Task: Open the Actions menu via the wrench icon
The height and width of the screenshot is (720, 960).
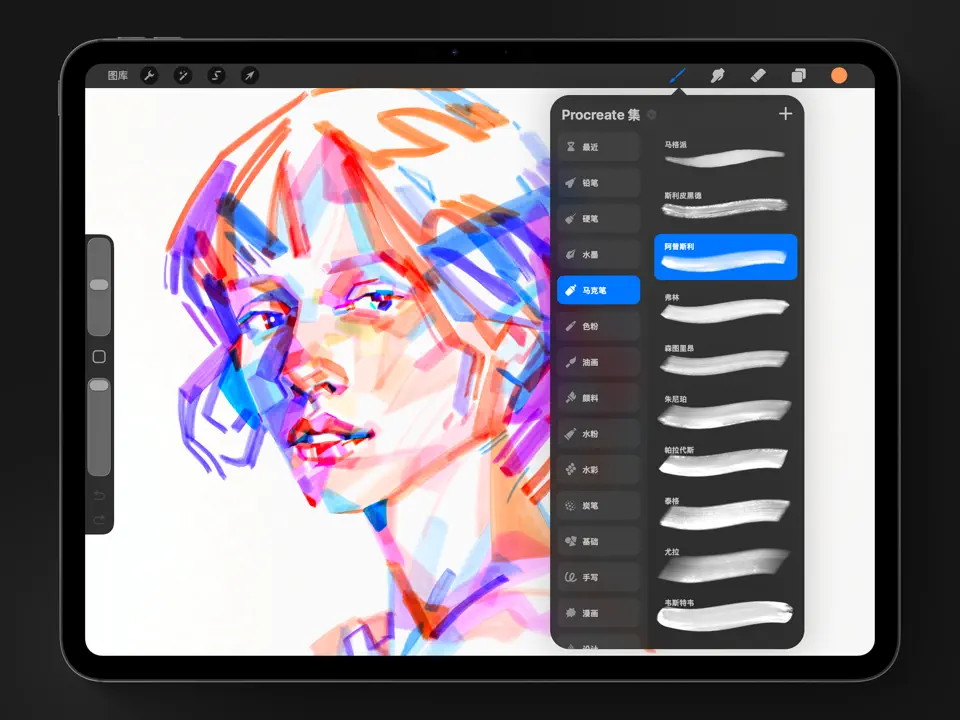Action: pos(150,75)
